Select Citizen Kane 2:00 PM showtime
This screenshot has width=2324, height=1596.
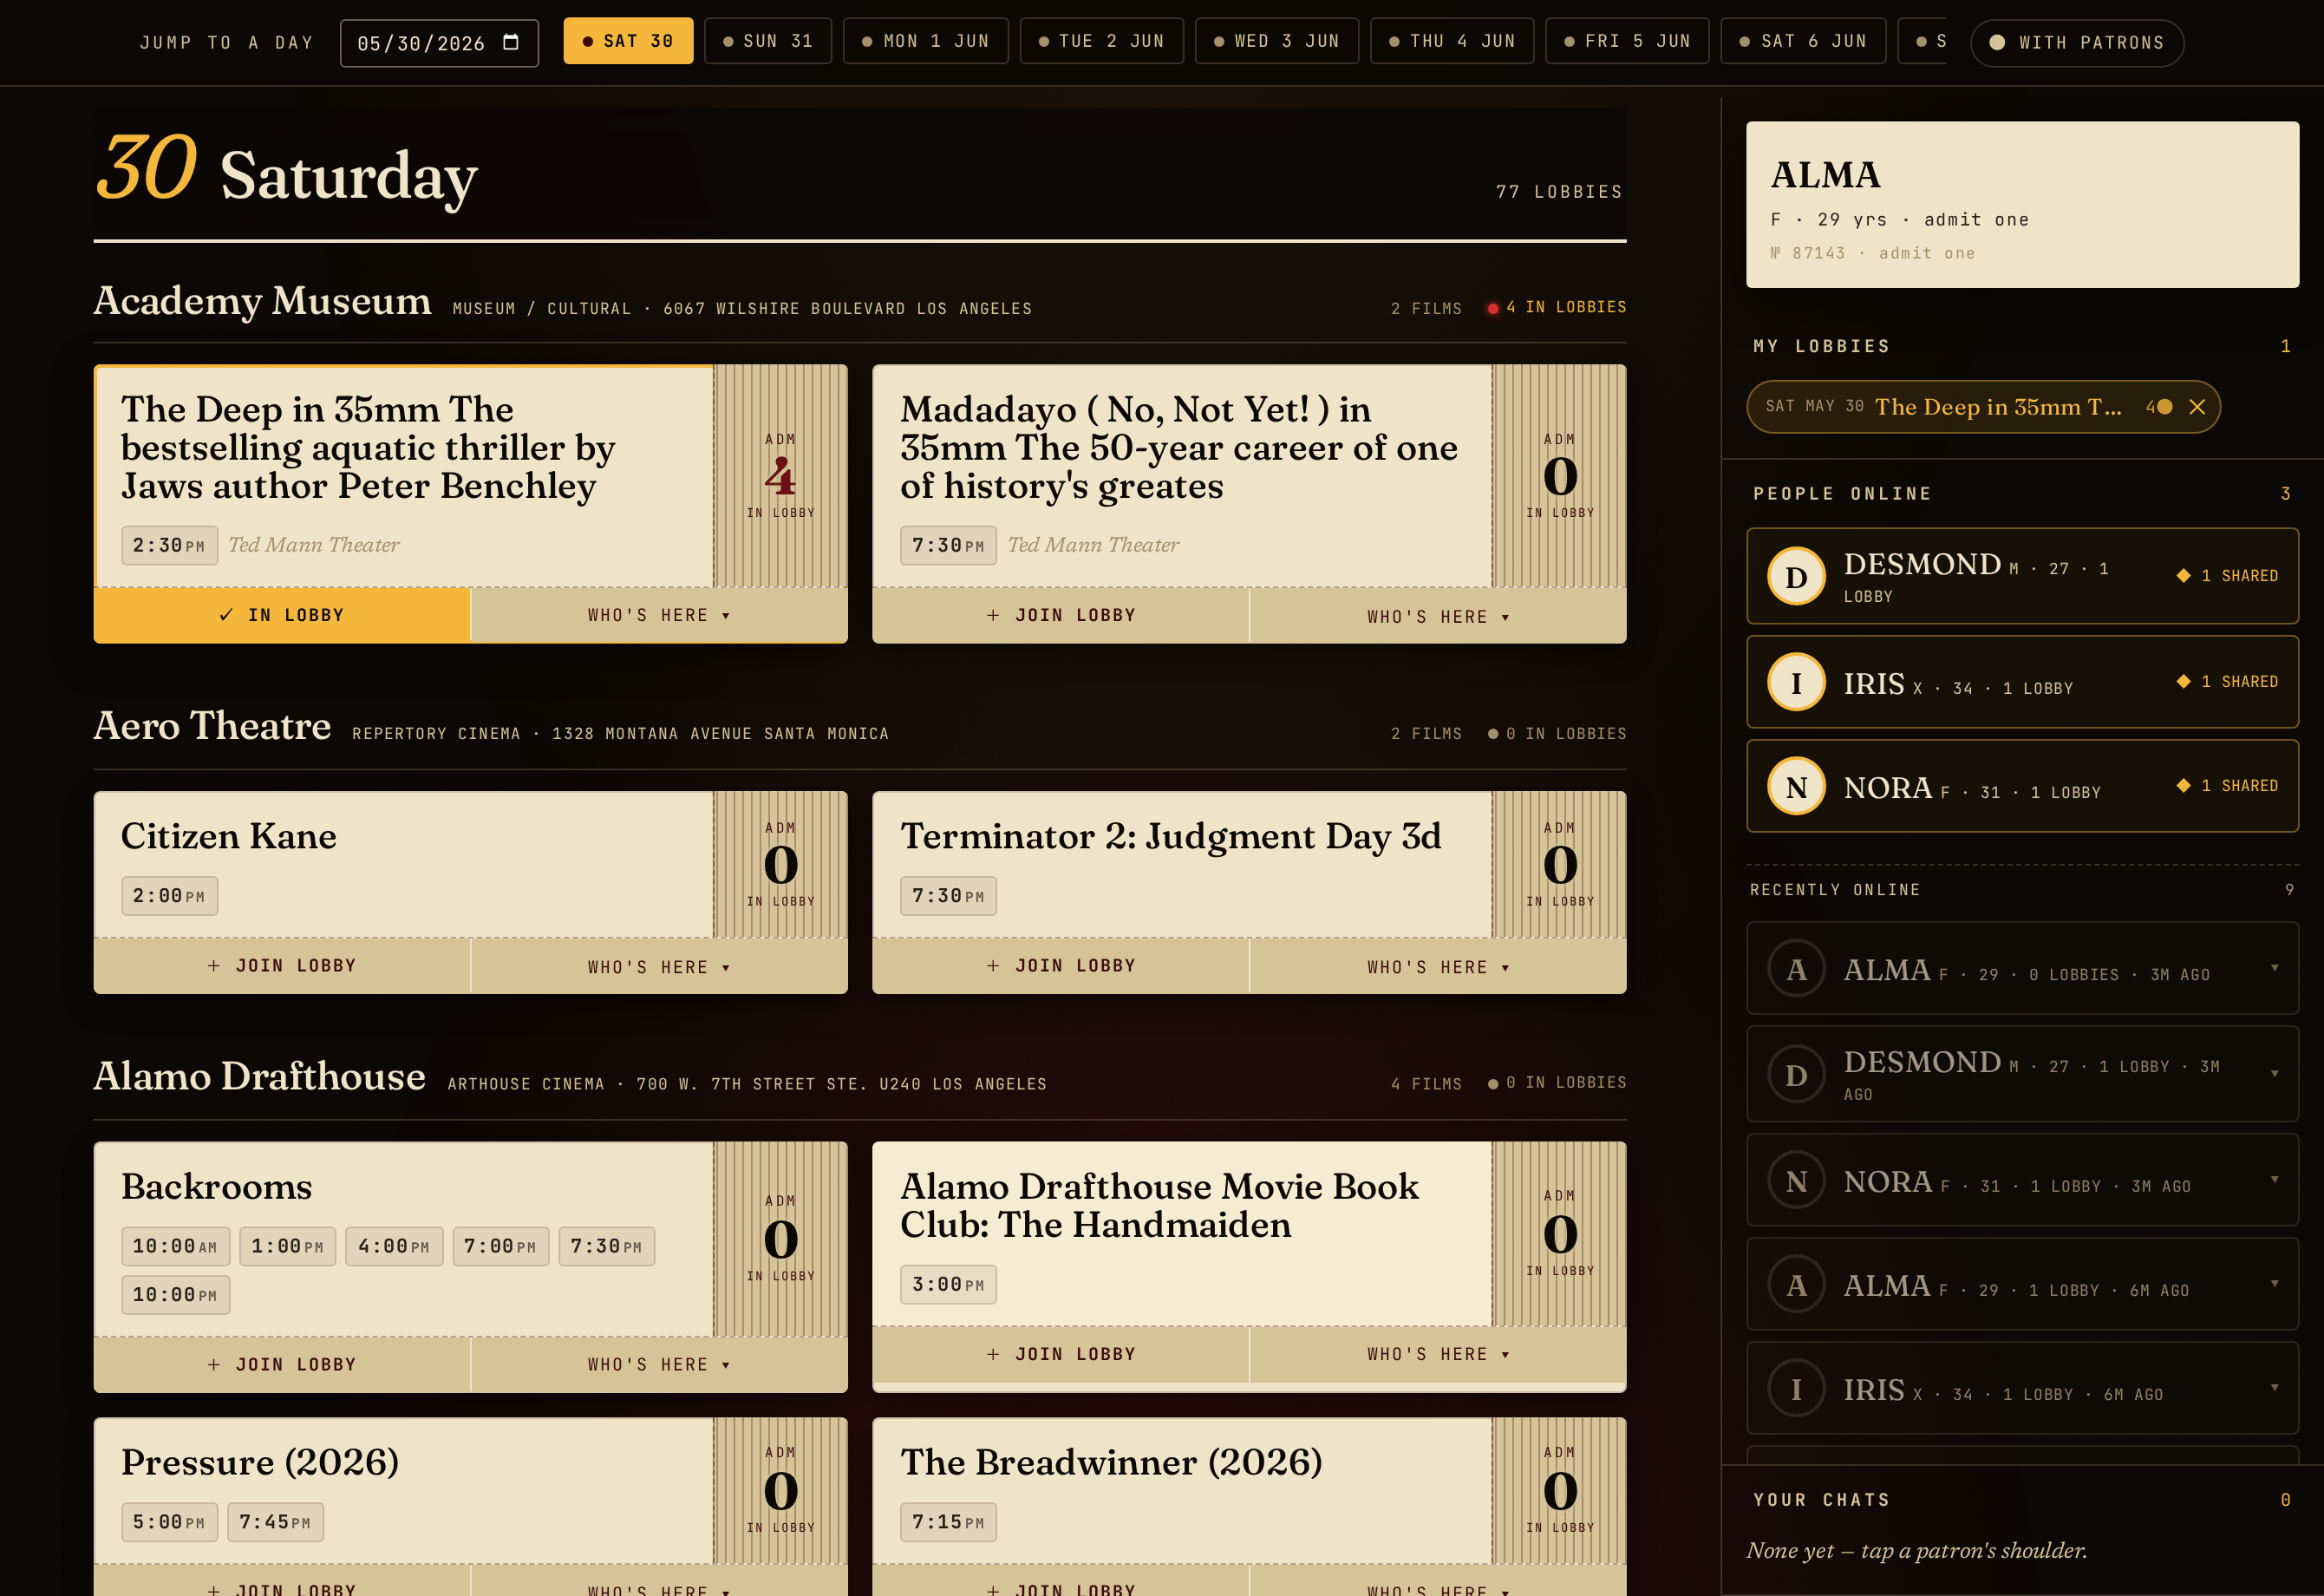point(169,896)
